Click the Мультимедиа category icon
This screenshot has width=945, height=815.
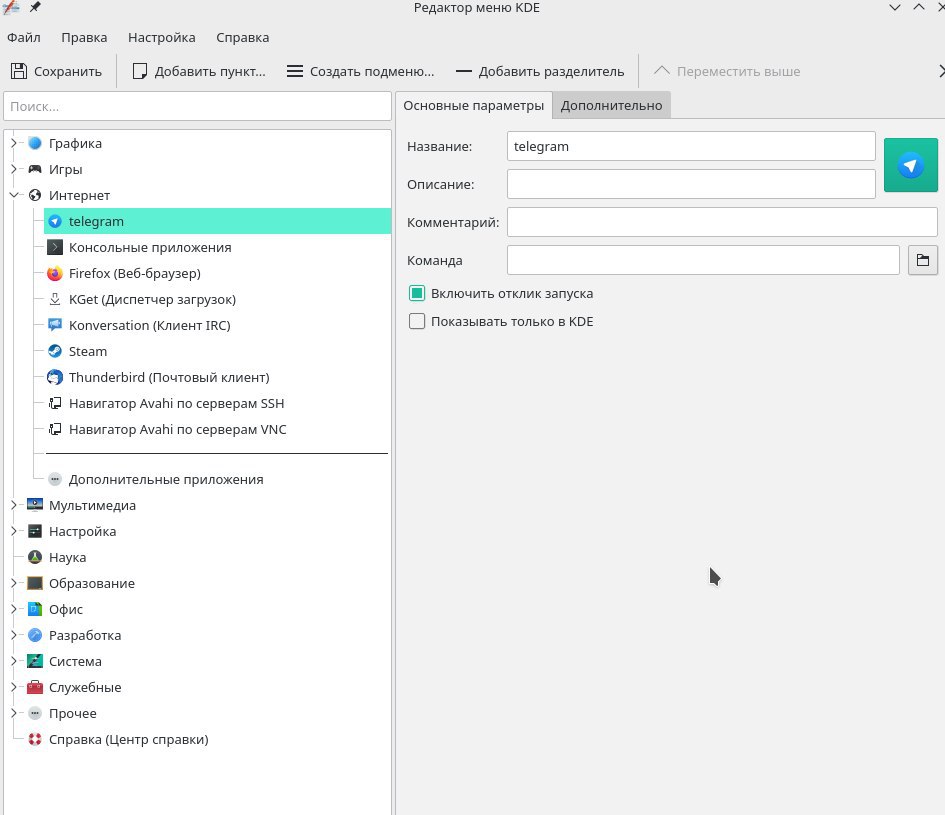(x=35, y=505)
